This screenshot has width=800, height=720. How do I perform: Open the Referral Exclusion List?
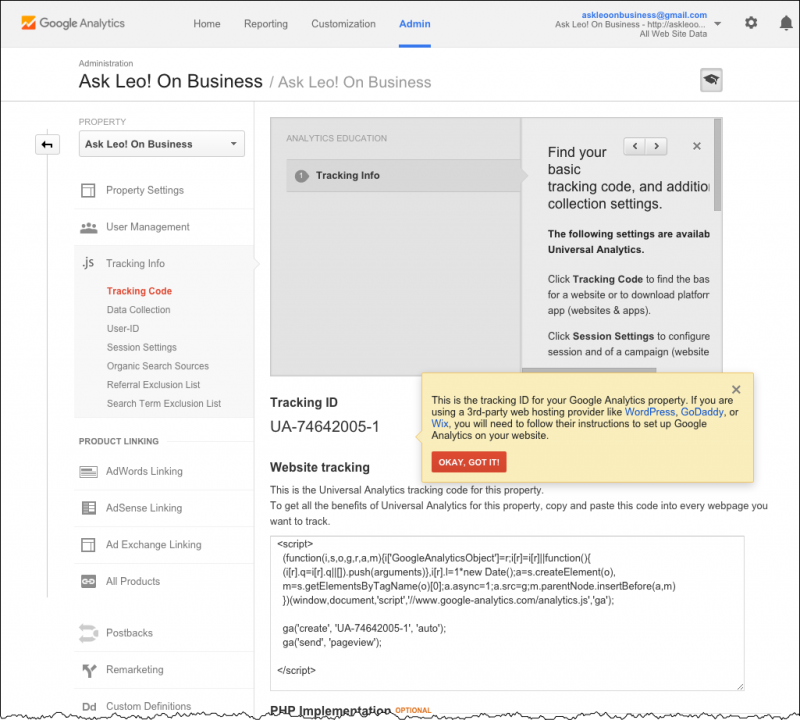tap(153, 385)
